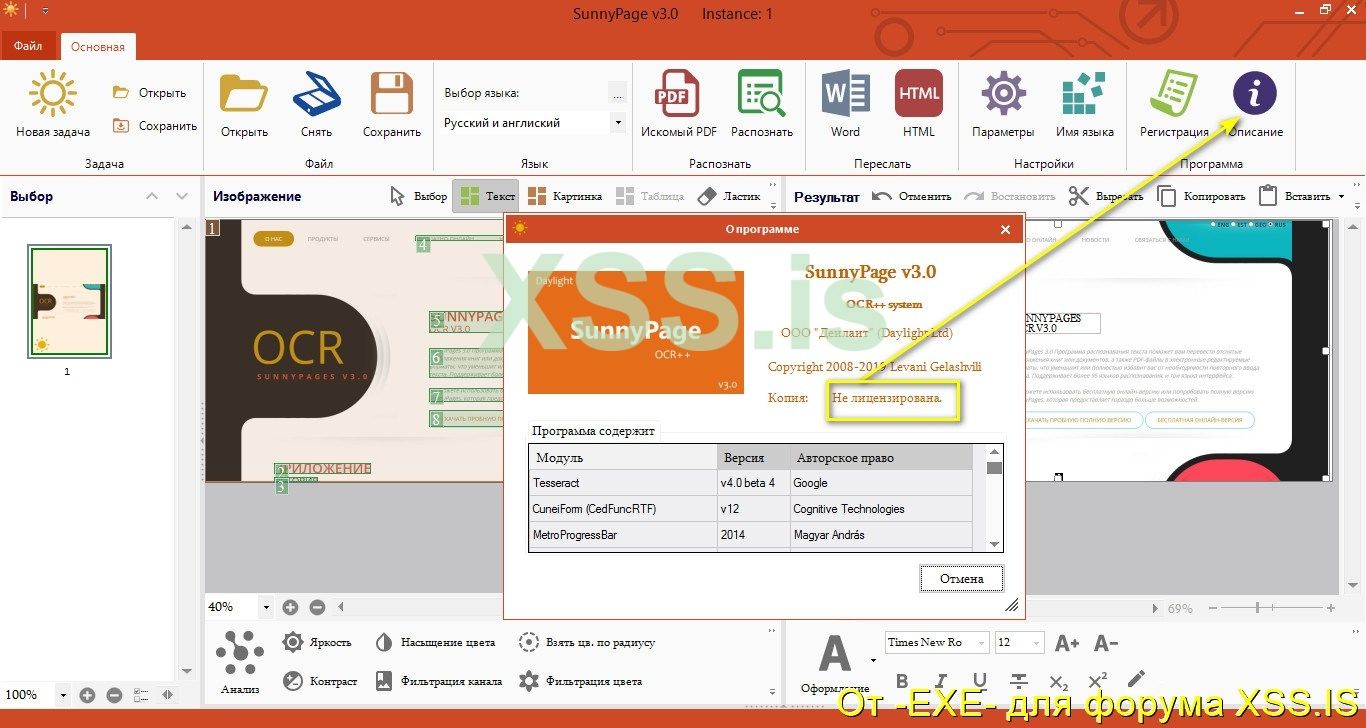Click the Отменить undo button
Viewport: 1366px width, 728px height.
[x=911, y=196]
